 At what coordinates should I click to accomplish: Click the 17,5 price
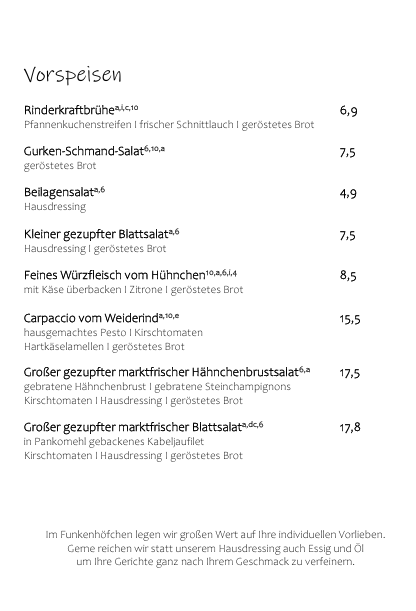tap(350, 373)
